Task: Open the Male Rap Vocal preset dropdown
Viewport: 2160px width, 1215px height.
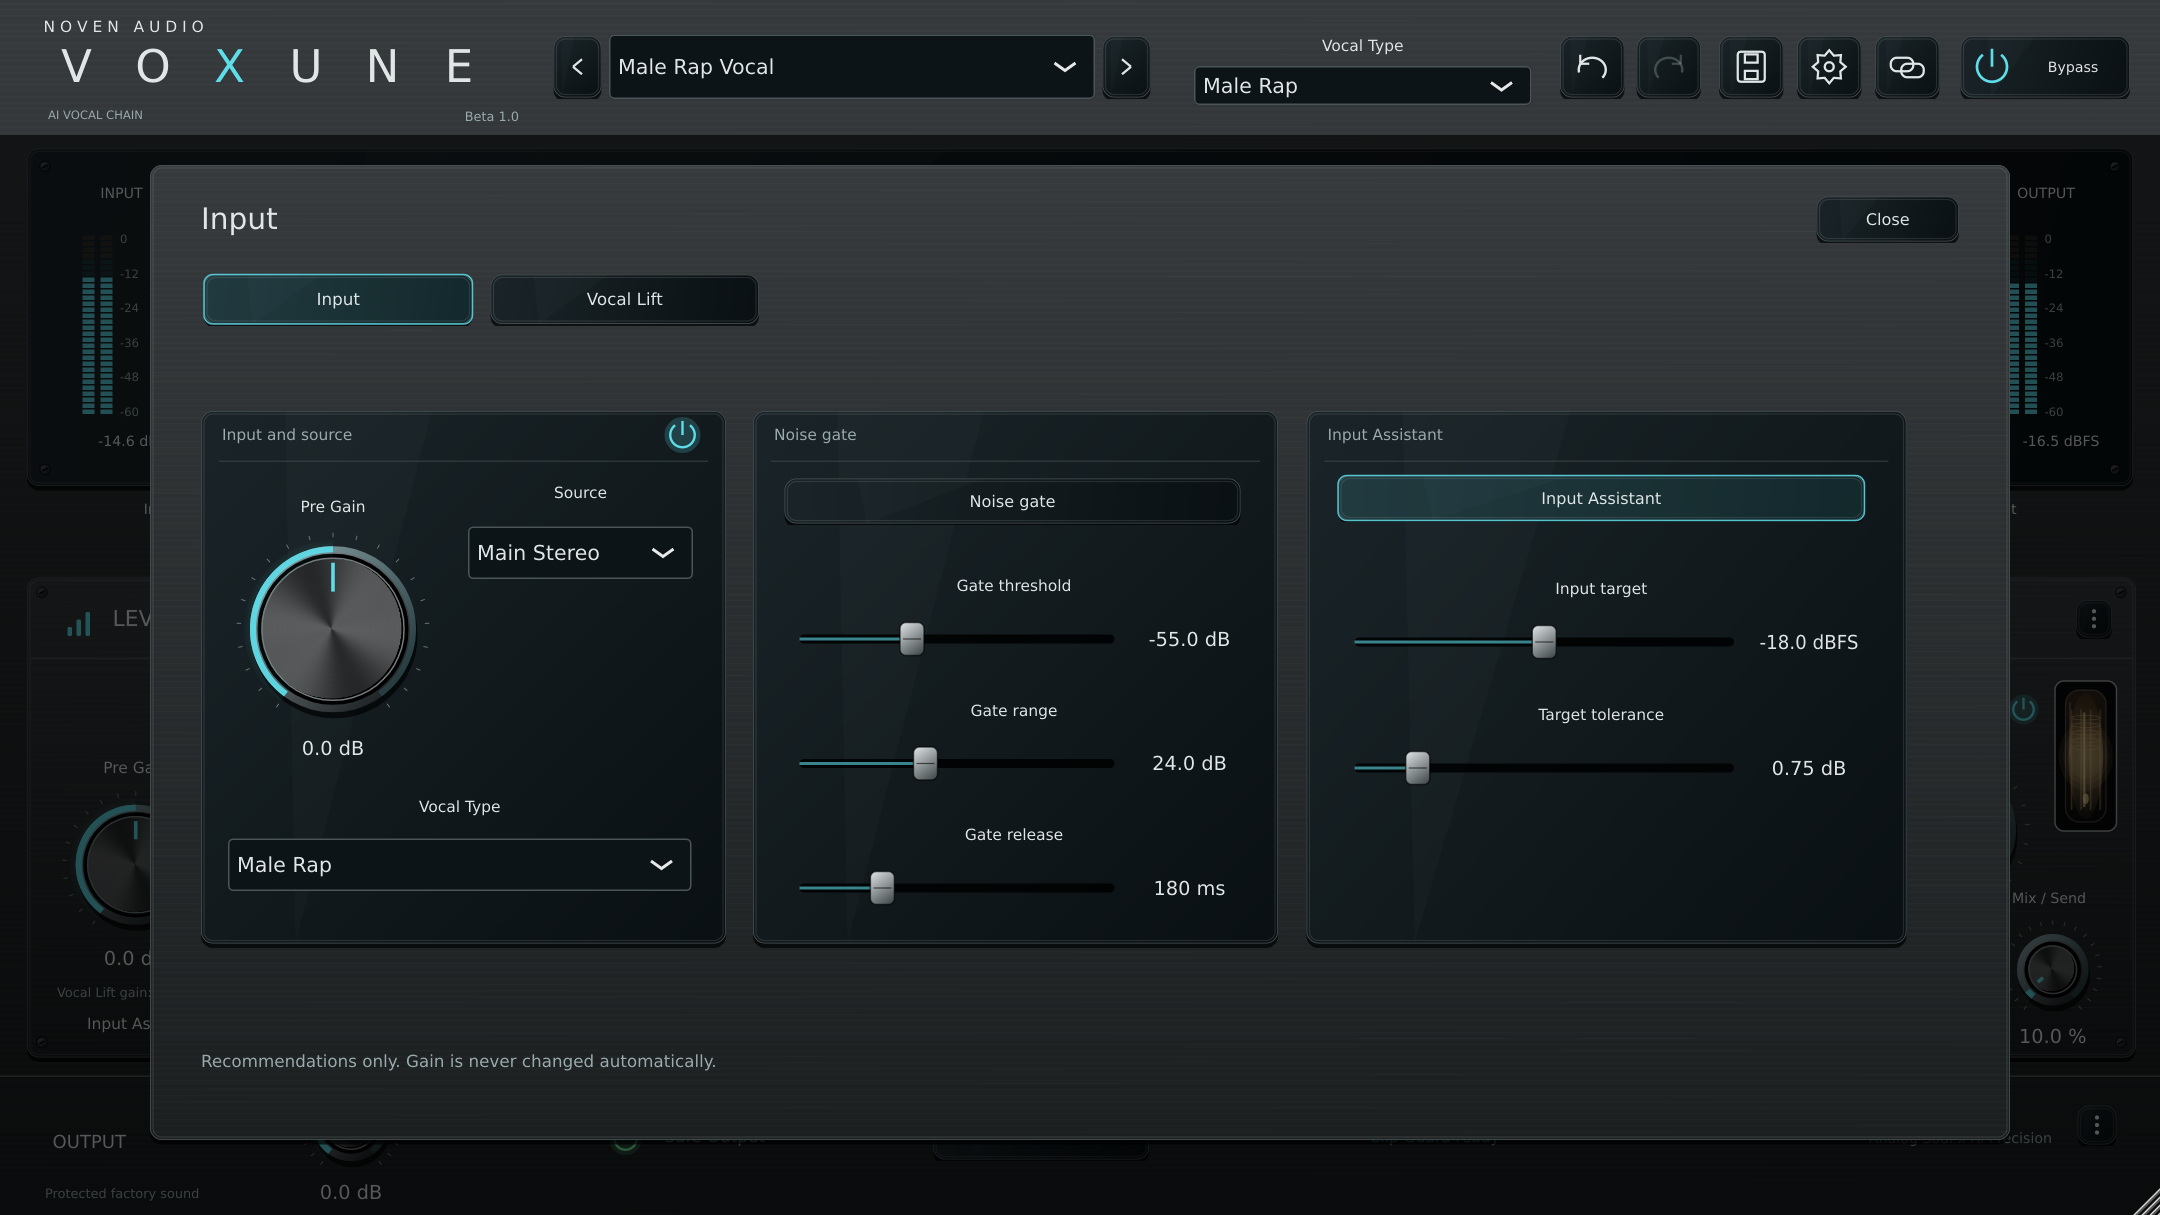Action: (x=851, y=67)
